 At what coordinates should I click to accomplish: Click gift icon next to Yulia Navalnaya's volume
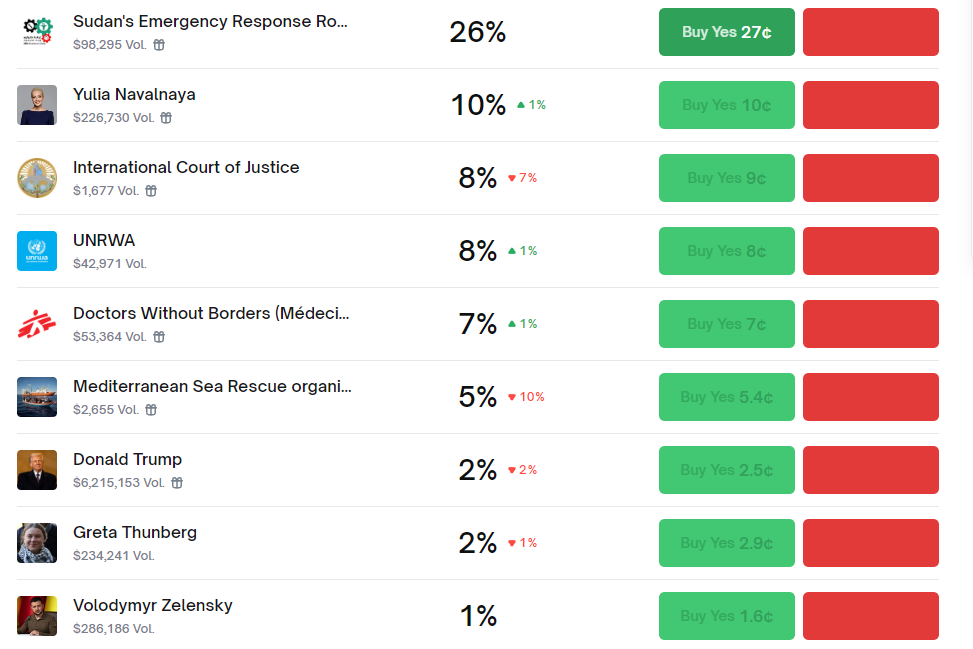click(x=166, y=118)
